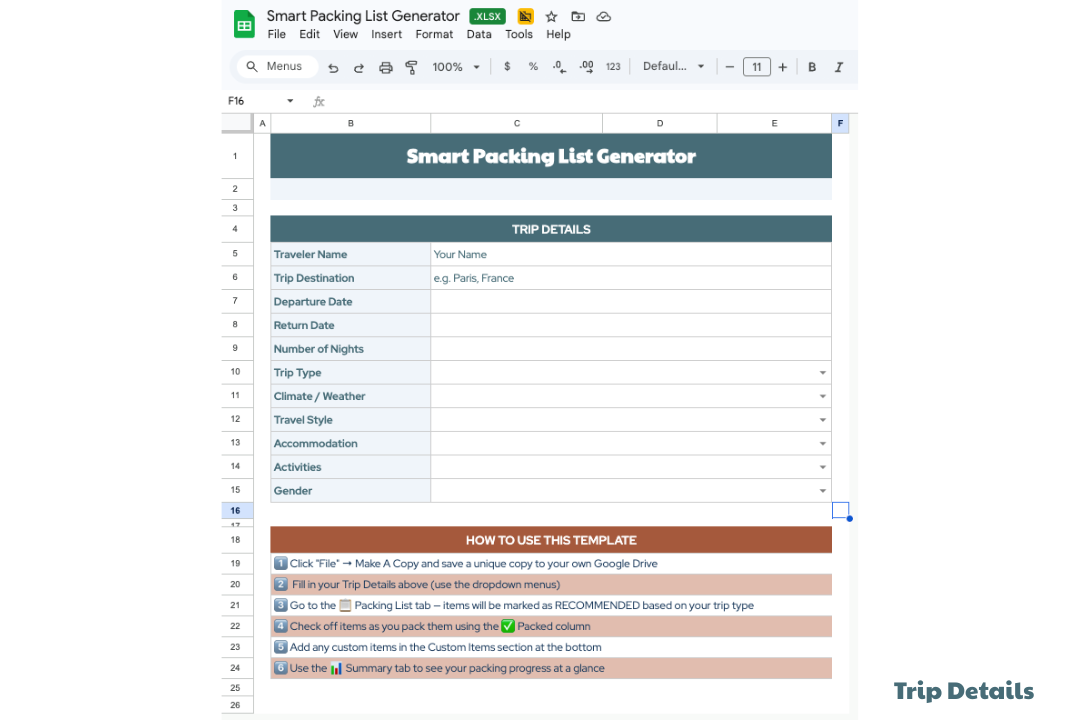Click the .XLSX file format badge
The width and height of the screenshot is (1080, 720).
(x=488, y=17)
